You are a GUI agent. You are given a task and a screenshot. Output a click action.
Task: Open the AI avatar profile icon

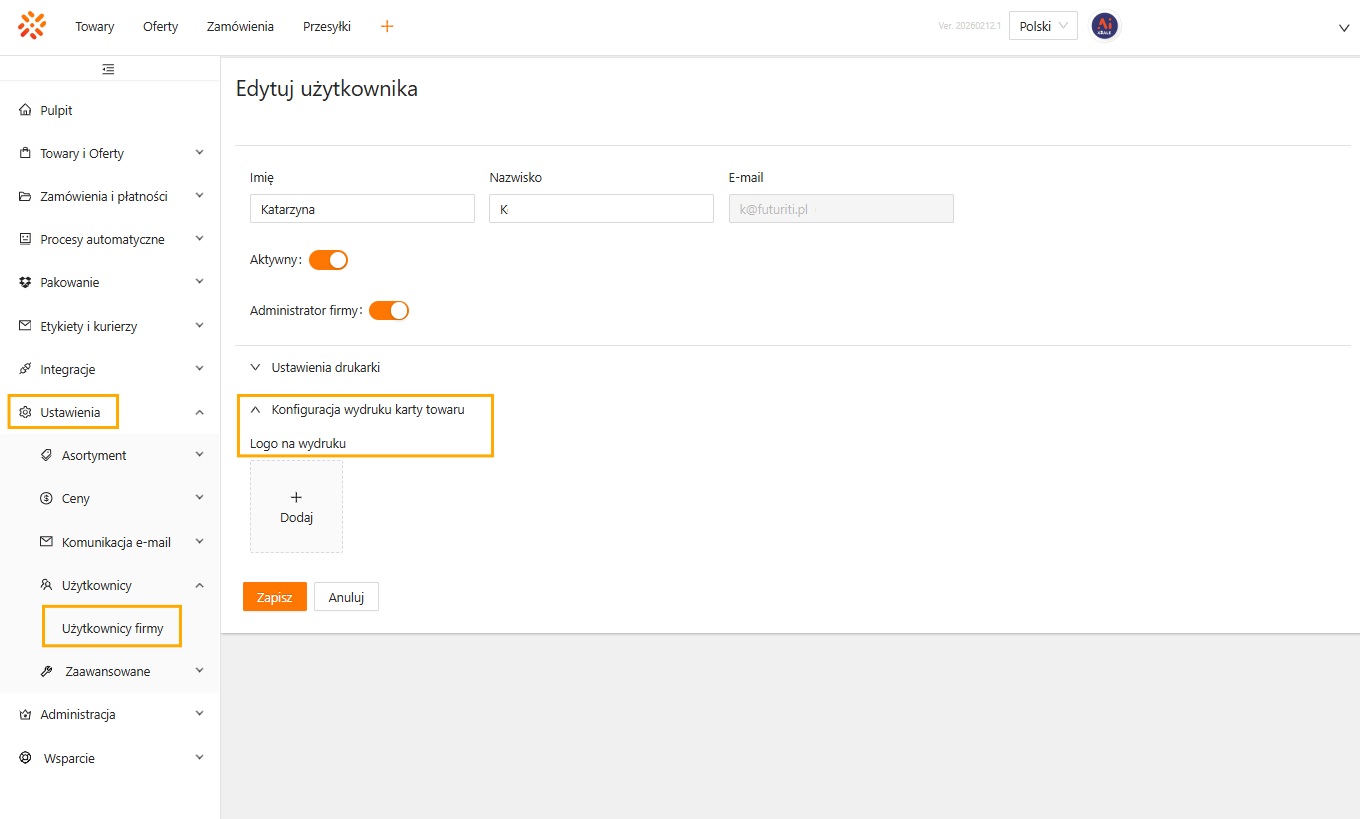pyautogui.click(x=1104, y=26)
